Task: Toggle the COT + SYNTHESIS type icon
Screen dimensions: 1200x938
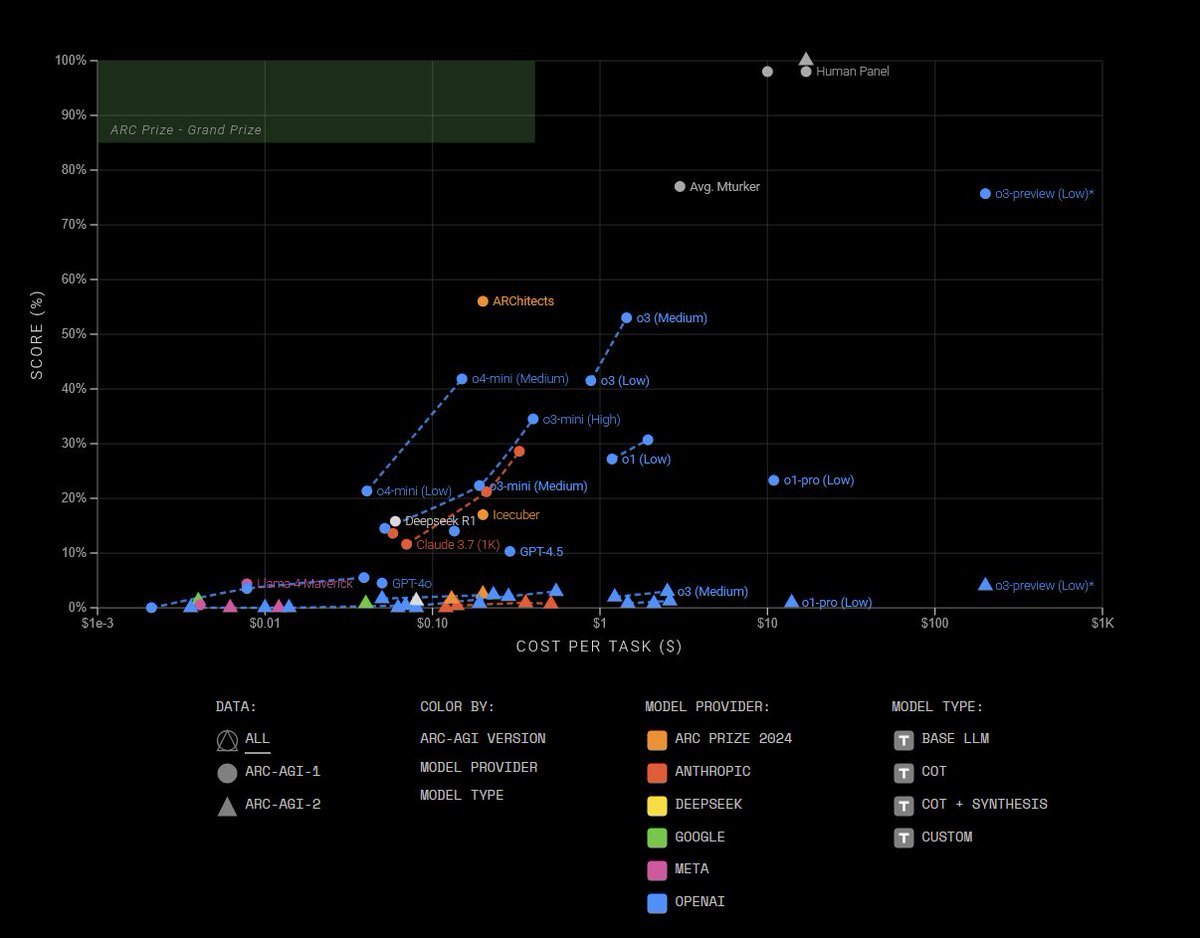Action: [903, 804]
